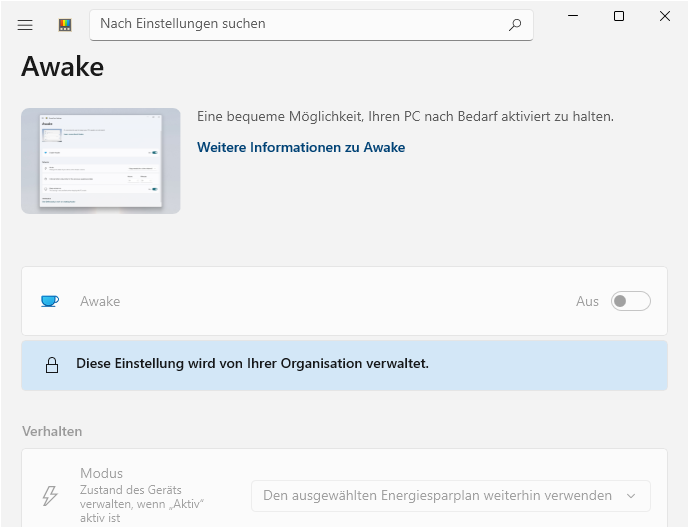Maximize the settings window
Image resolution: width=689 pixels, height=528 pixels.
pos(619,16)
